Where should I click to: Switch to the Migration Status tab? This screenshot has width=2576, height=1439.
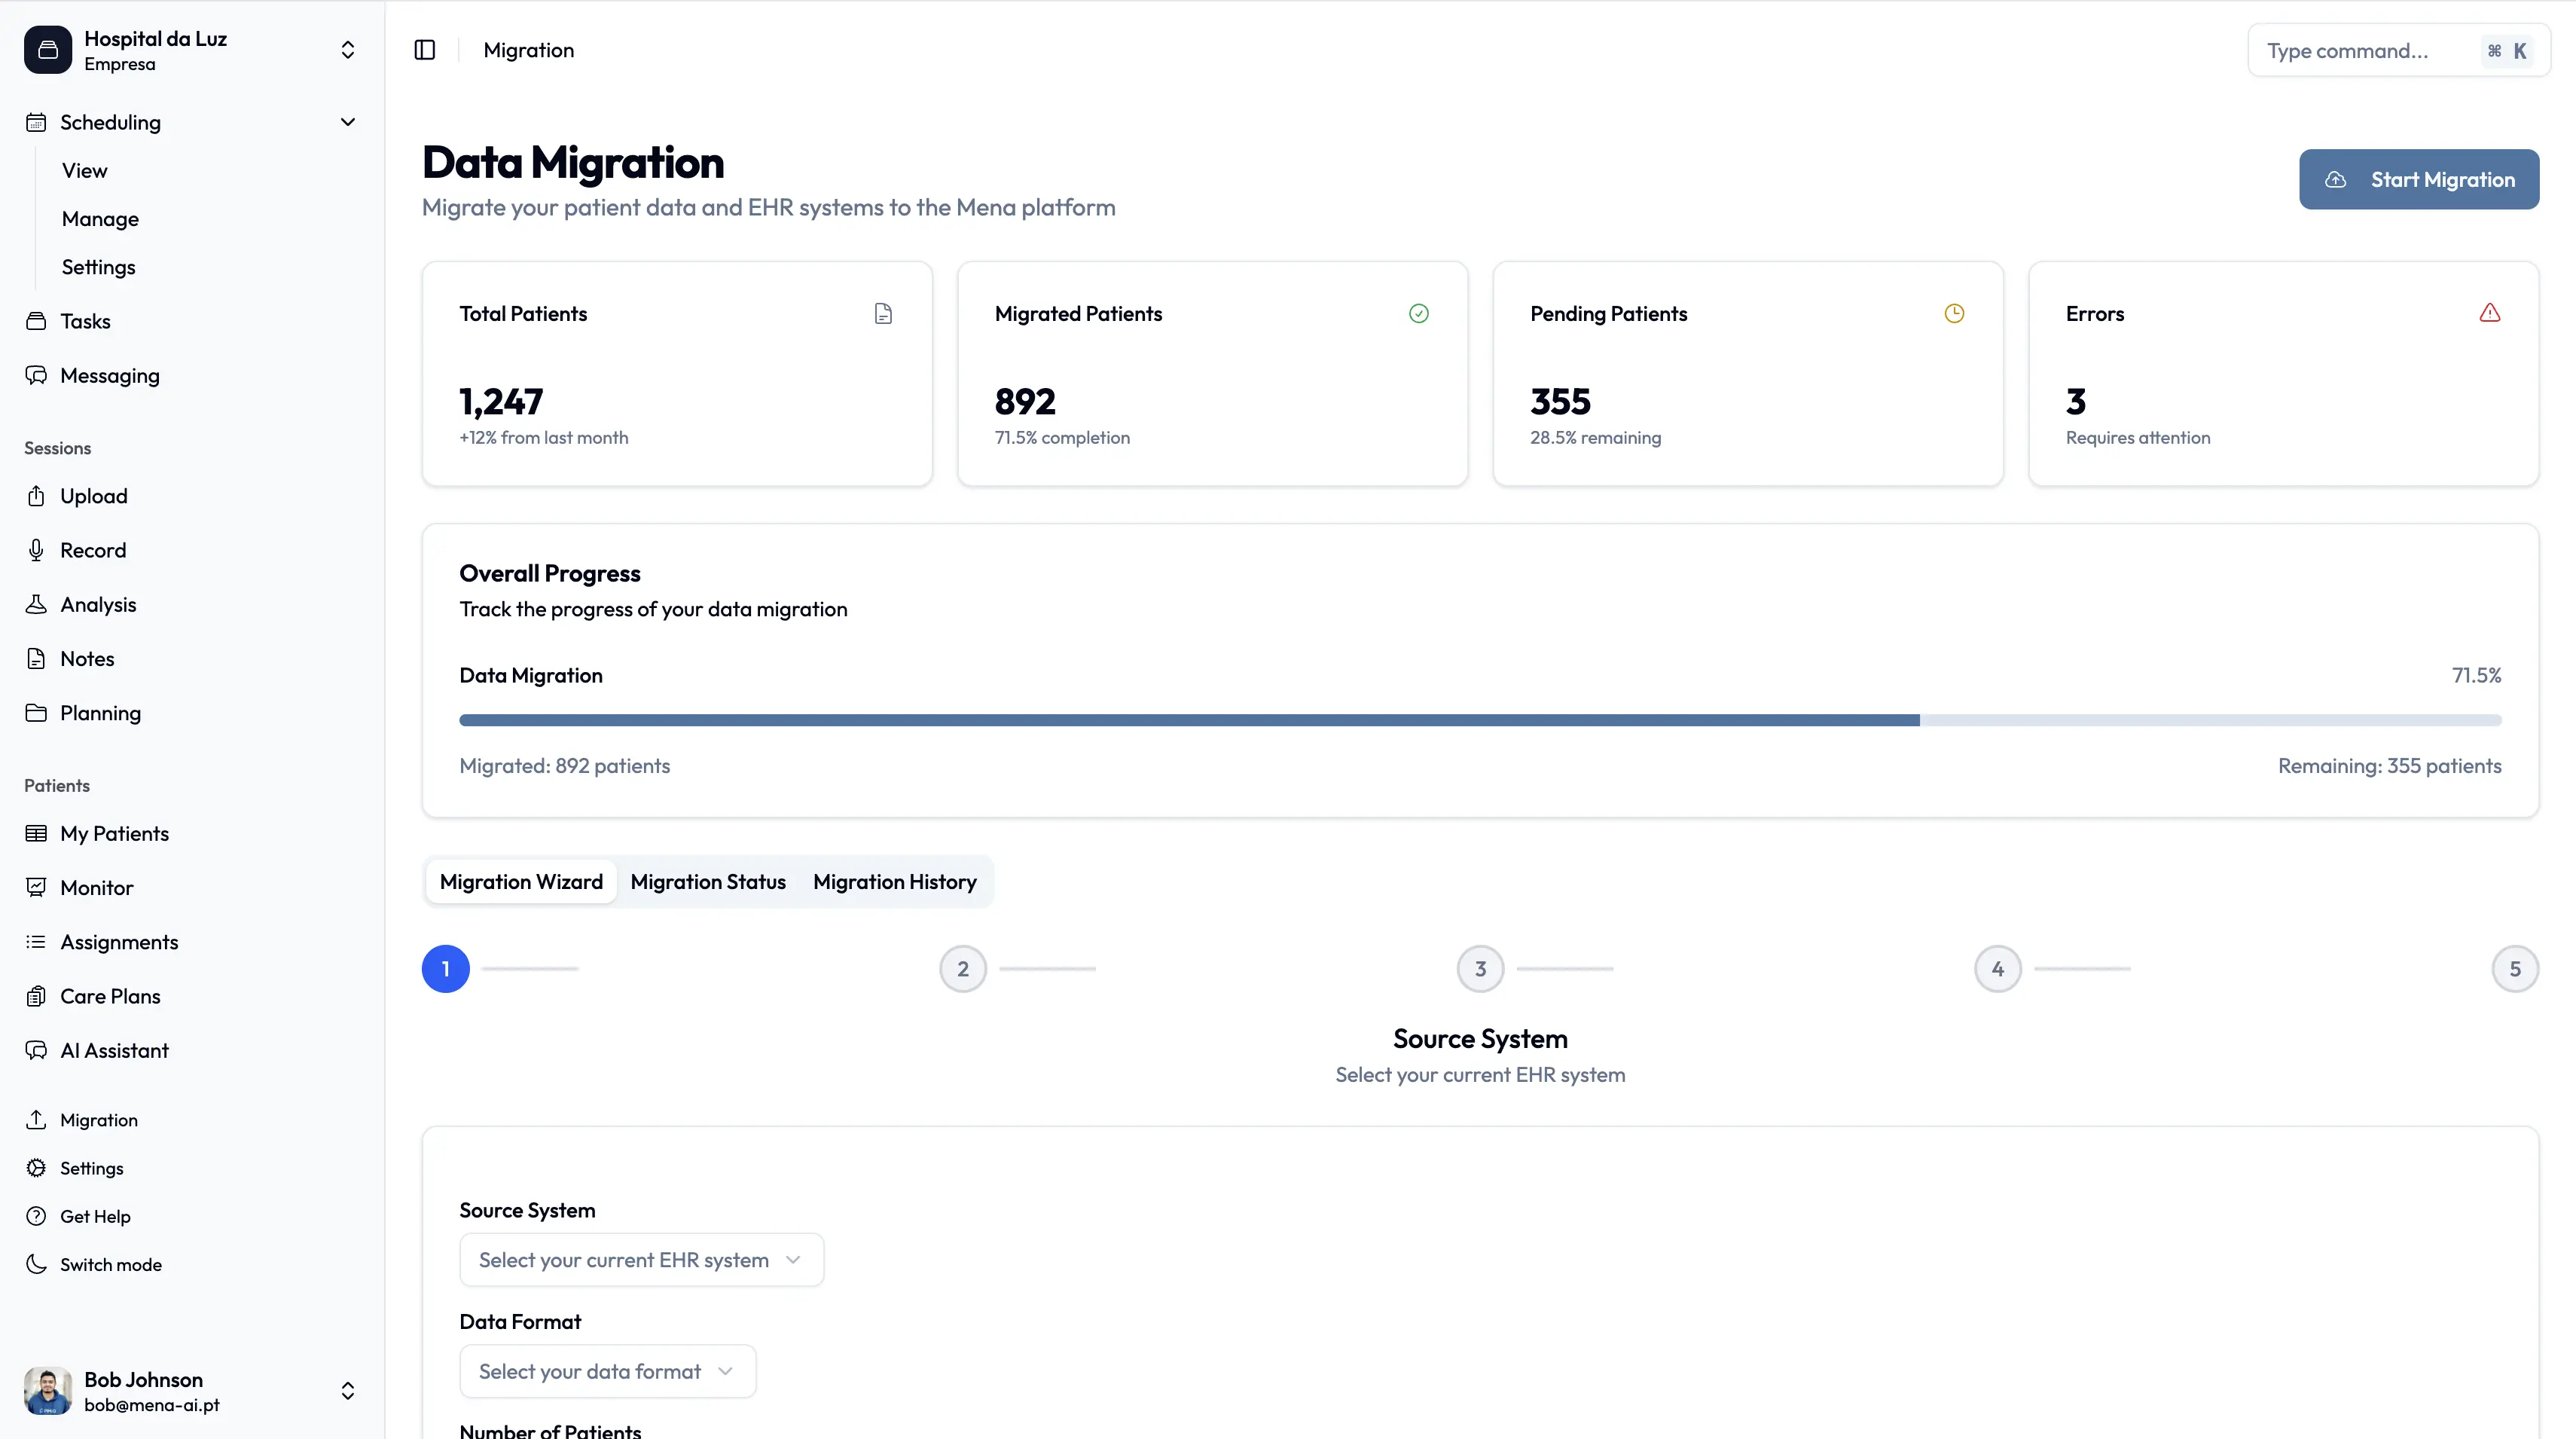(x=707, y=881)
